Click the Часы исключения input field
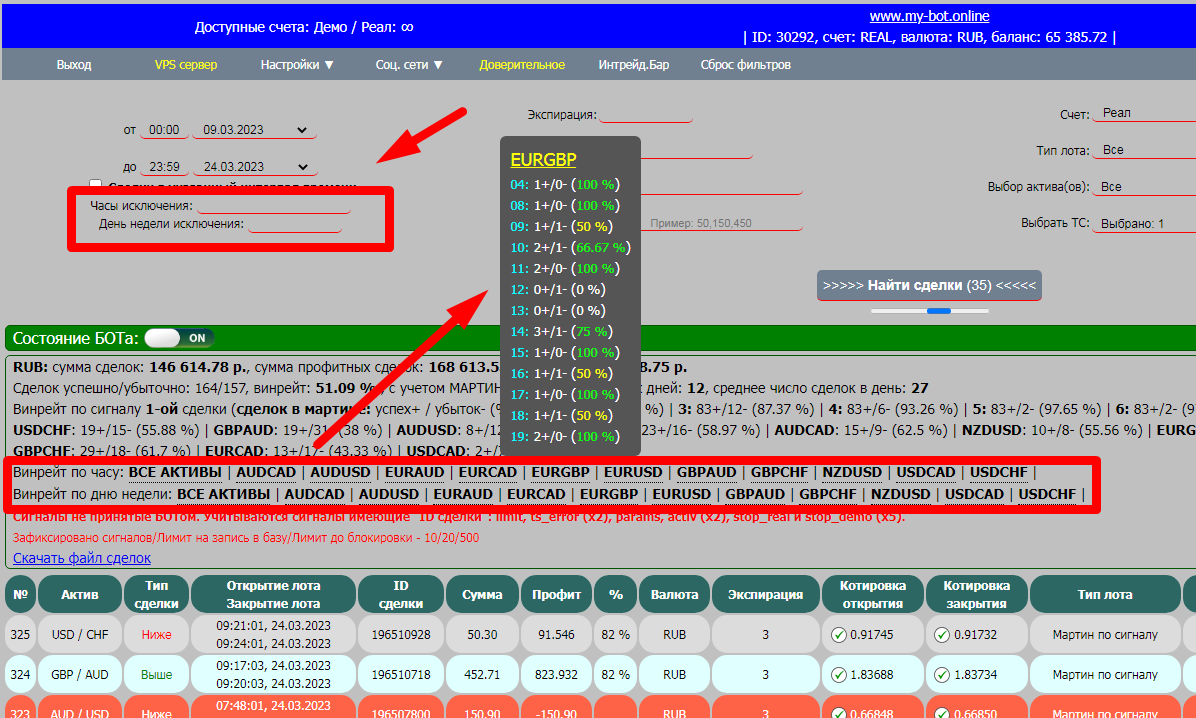The image size is (1196, 718). tap(274, 206)
